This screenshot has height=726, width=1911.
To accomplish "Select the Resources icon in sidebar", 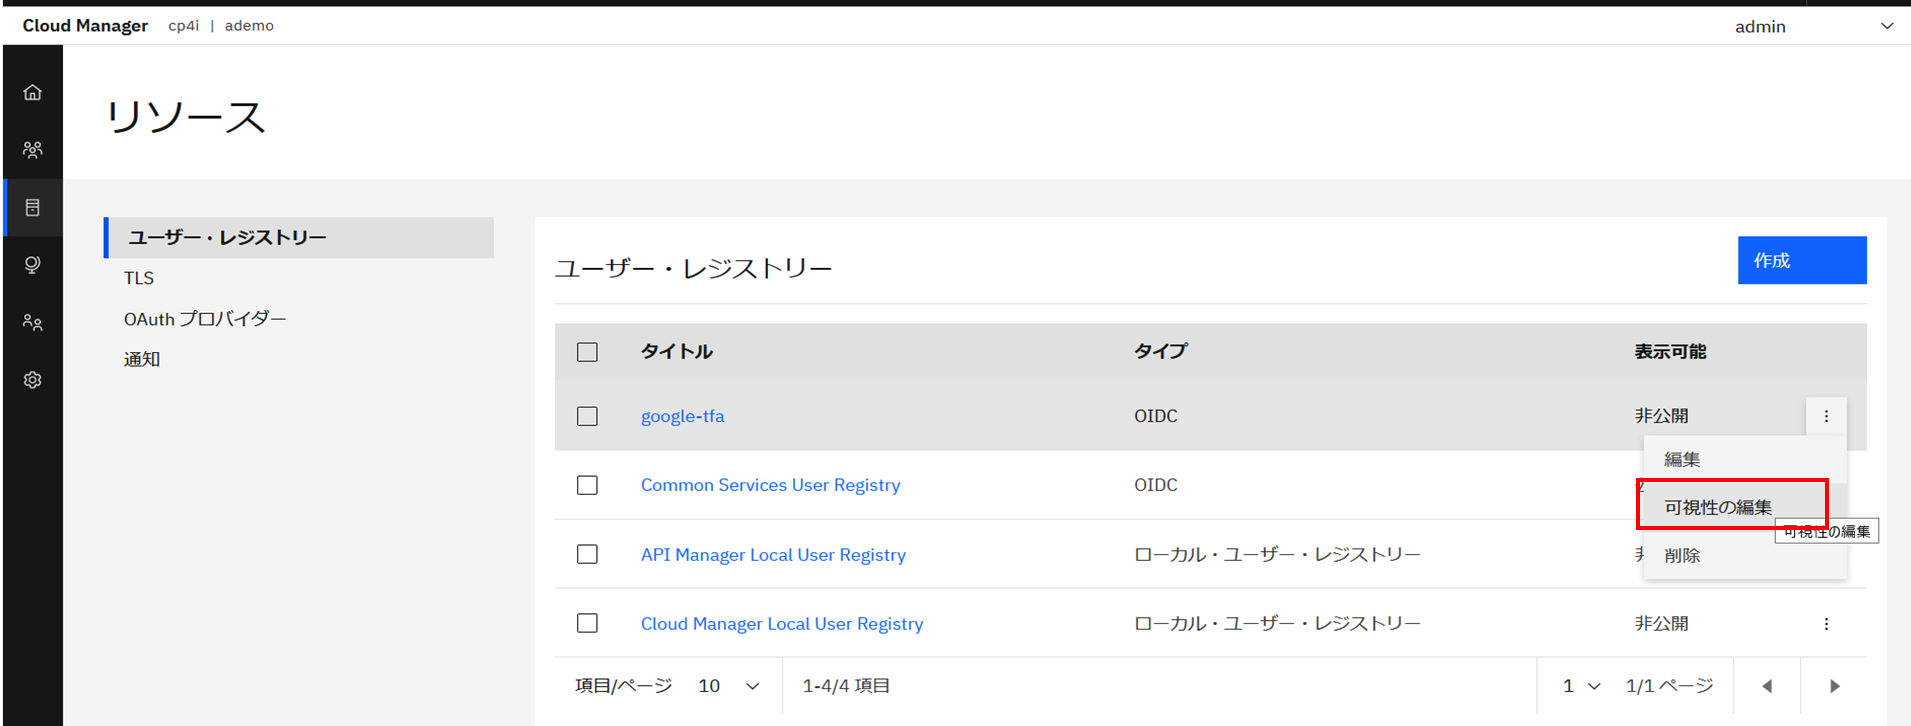I will click(x=33, y=207).
